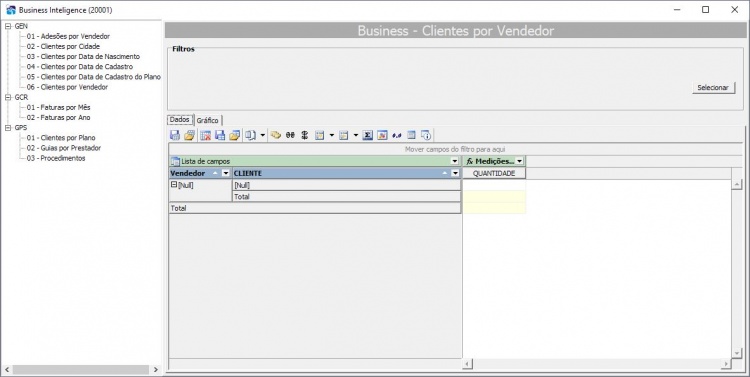Click the open folder icon beside the first save icon
750x377 pixels.
tap(189, 135)
